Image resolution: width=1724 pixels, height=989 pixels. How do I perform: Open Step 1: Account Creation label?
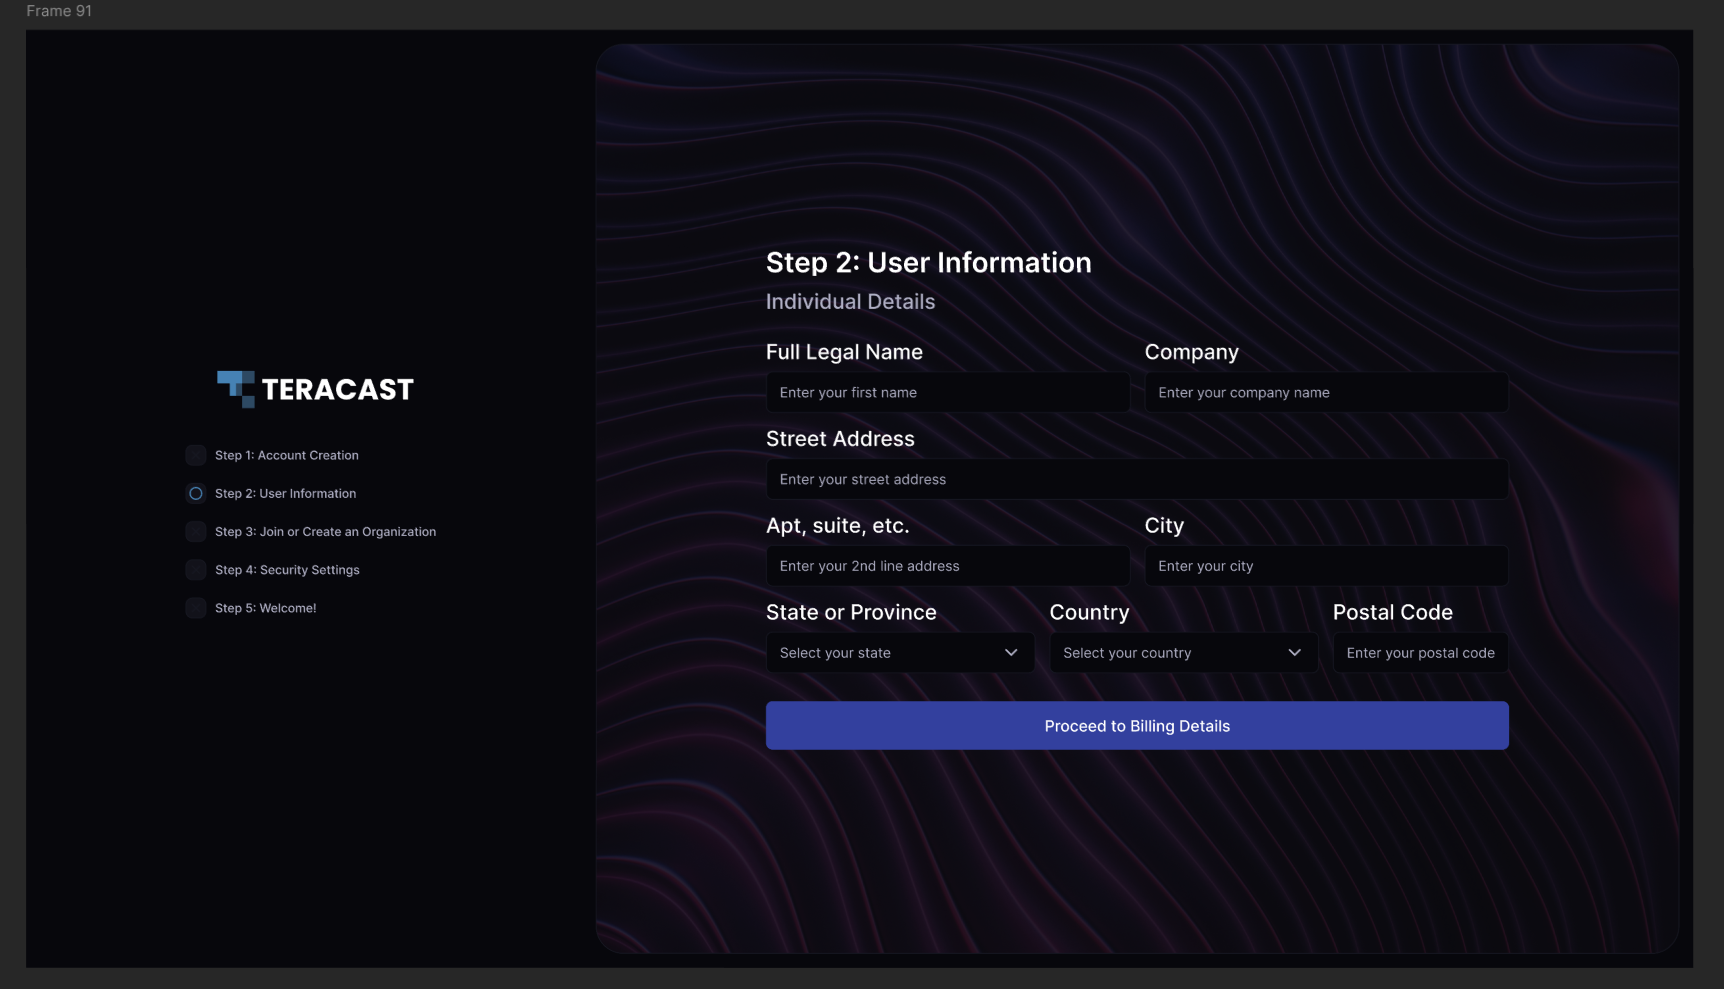click(x=287, y=455)
